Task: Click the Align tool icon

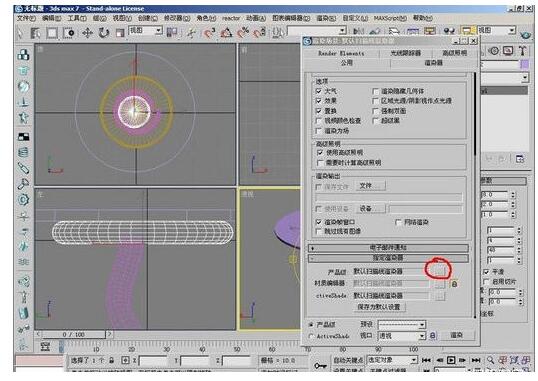Action: pos(374,32)
